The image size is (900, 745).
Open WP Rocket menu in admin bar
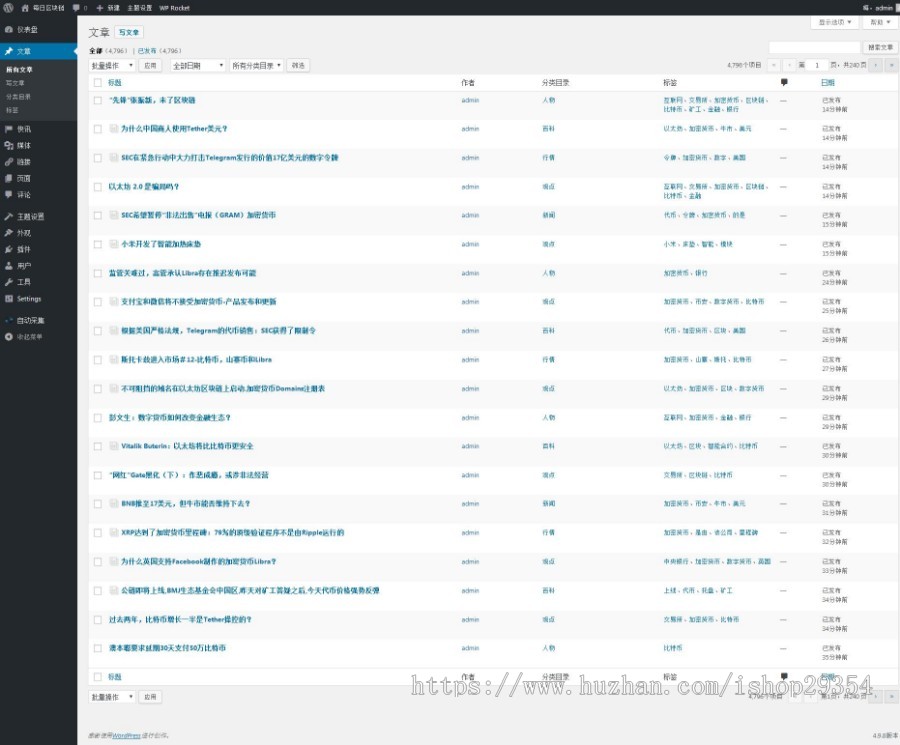point(174,8)
